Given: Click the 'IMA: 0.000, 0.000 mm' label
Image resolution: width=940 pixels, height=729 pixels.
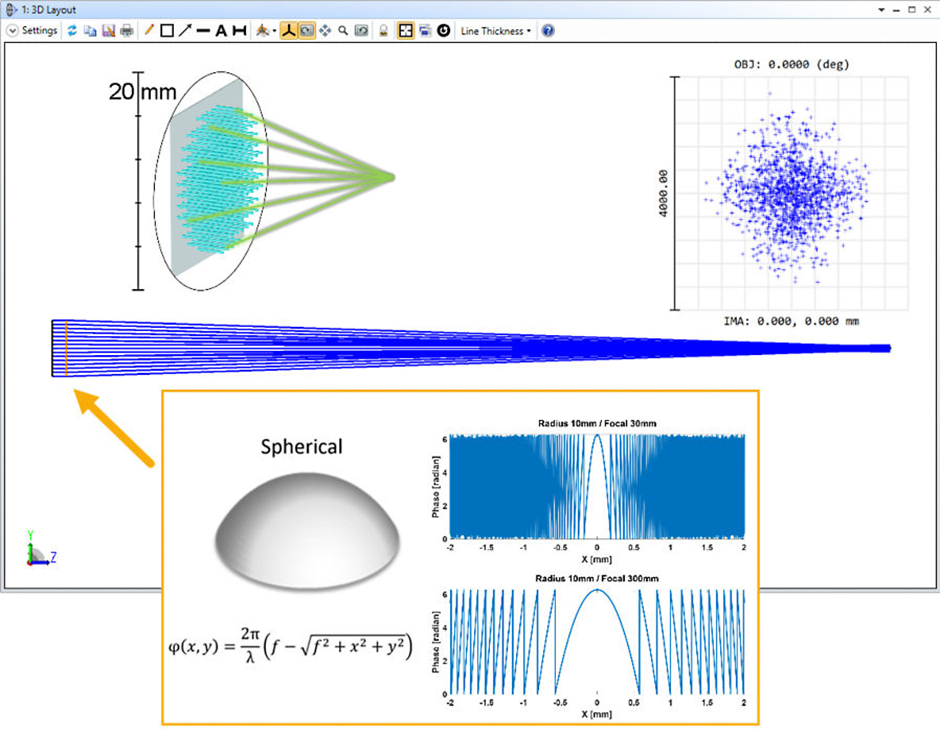Looking at the screenshot, I should (791, 321).
